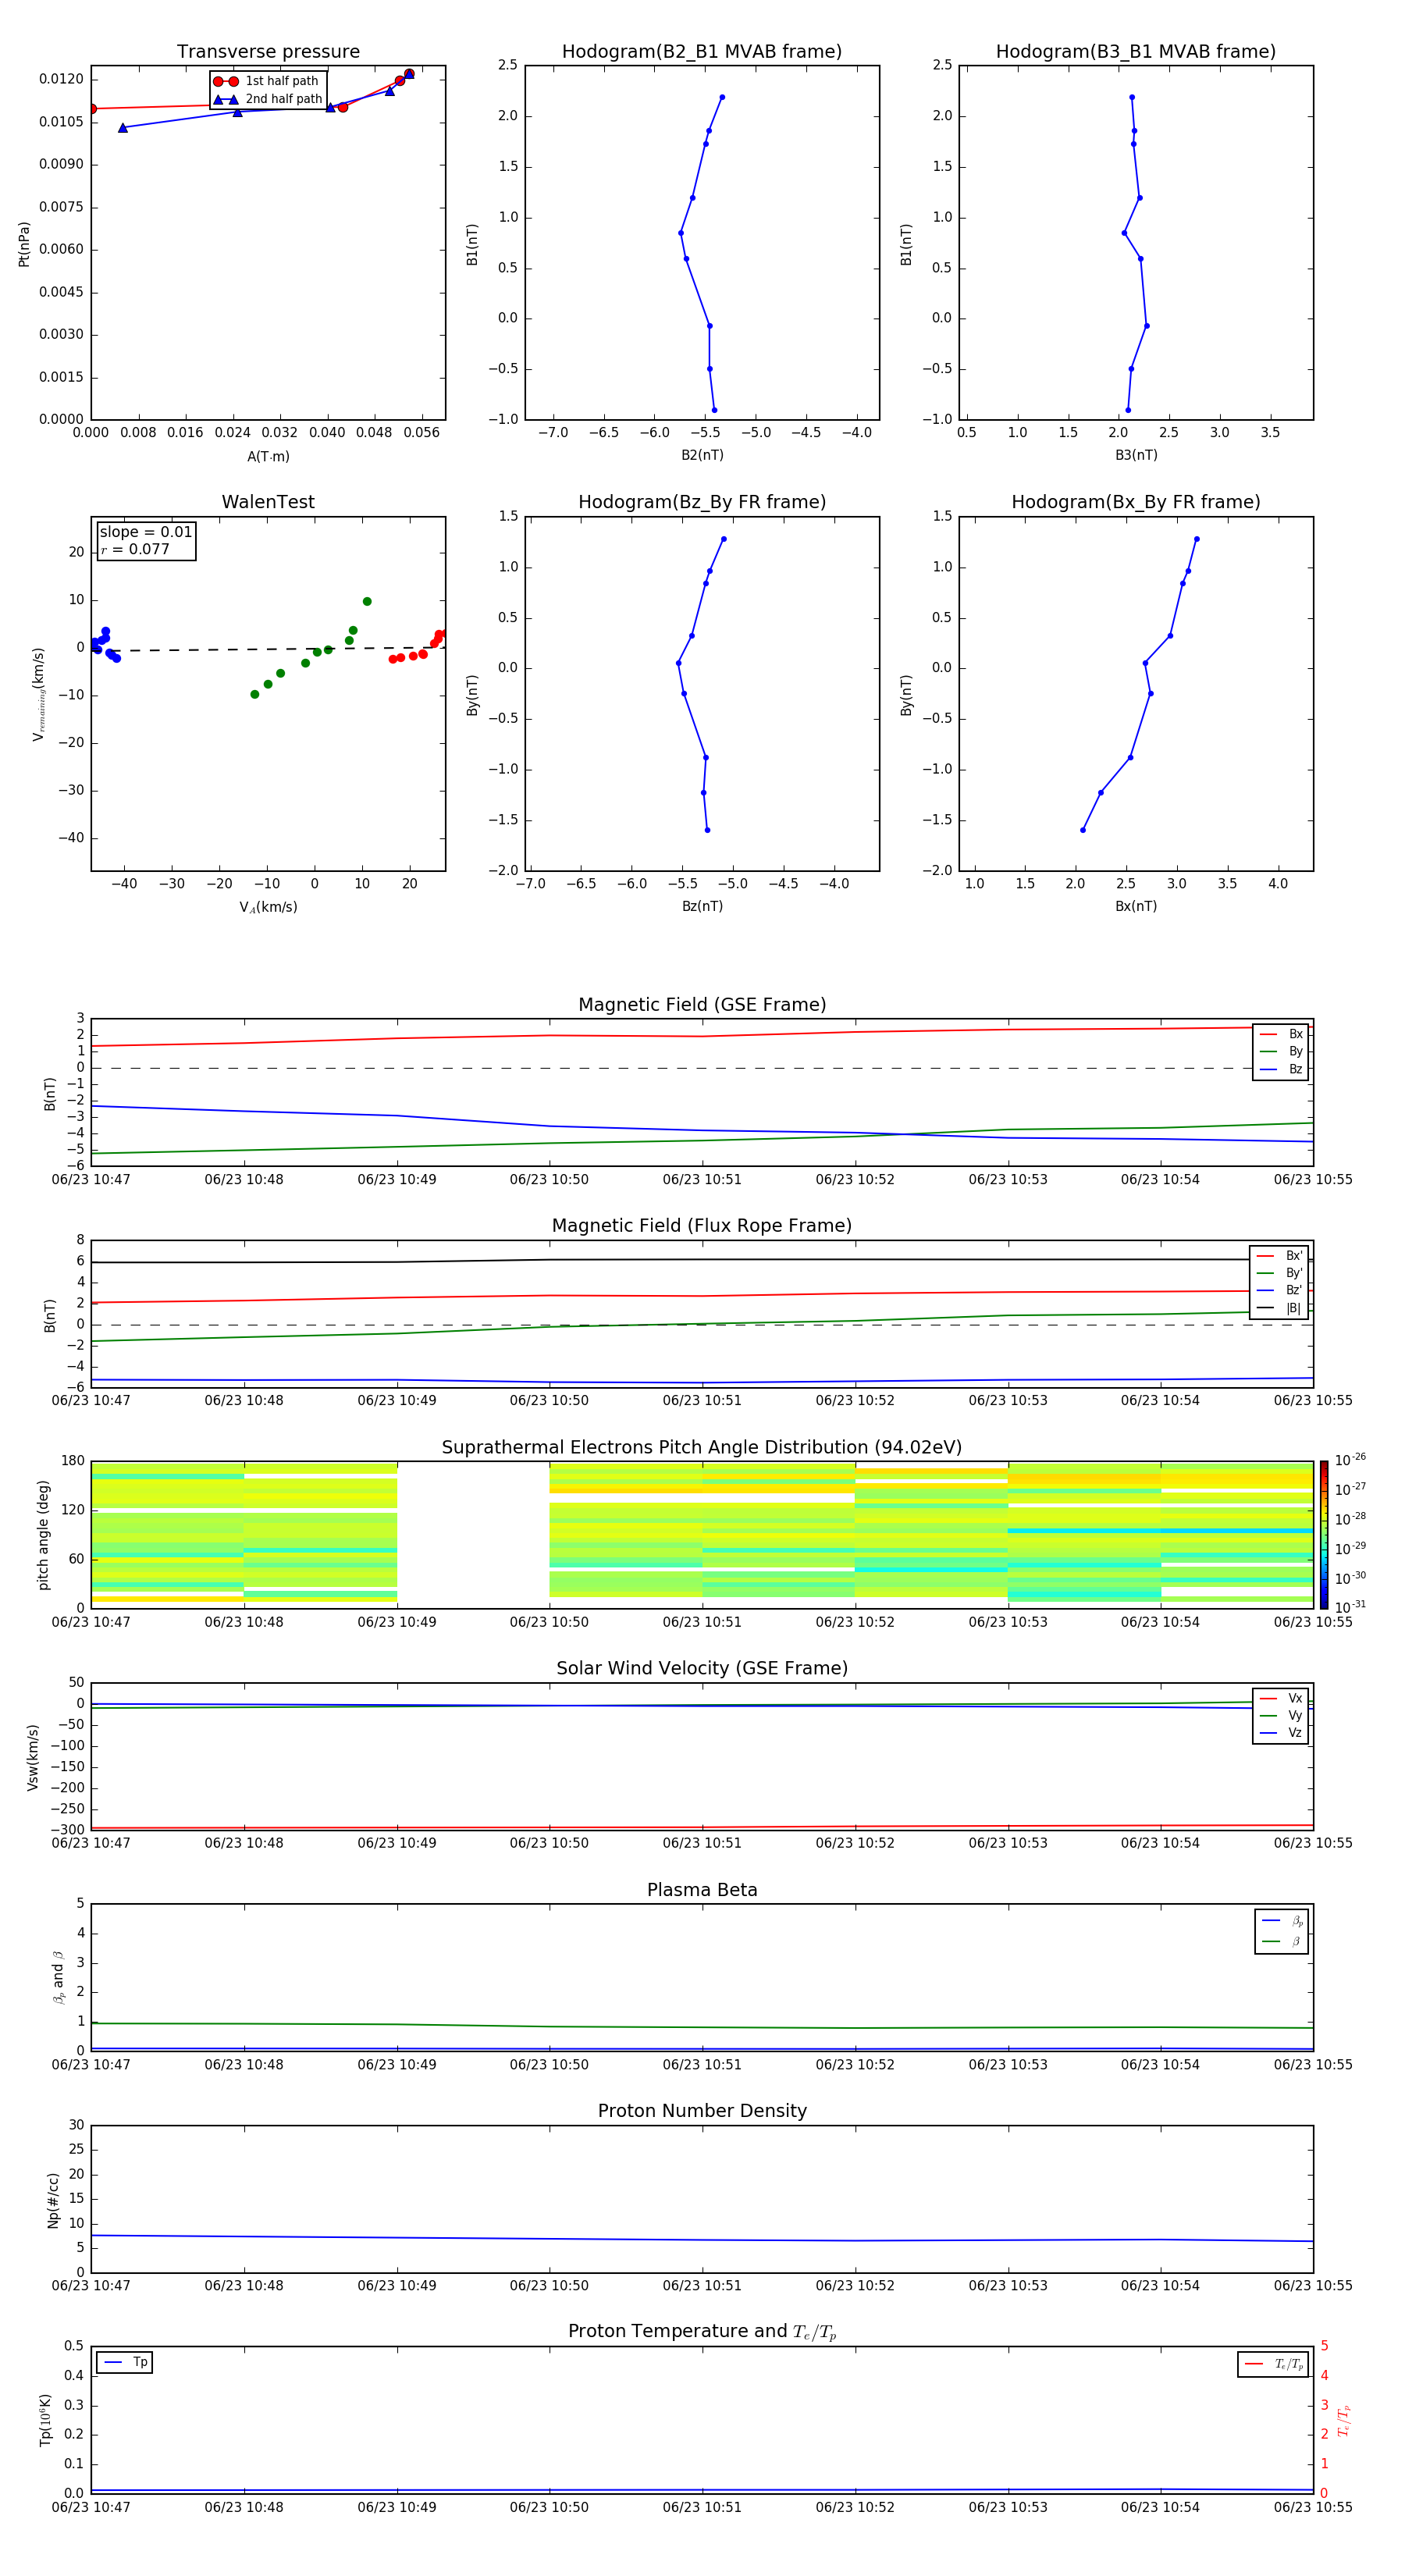The image size is (1405, 2576).
Task: Select the "A(T·m)" x-axis label
Action: [268, 457]
